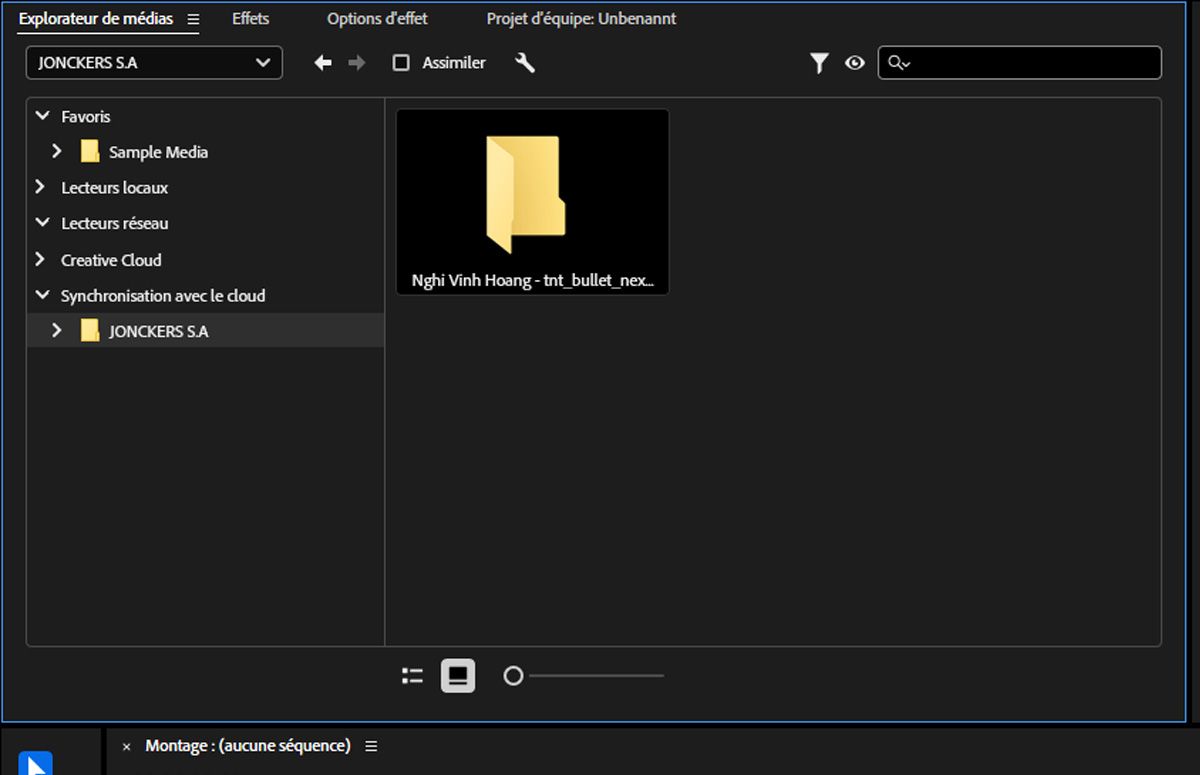Click the JONCKERS S.A folder icon in the tree
Viewport: 1200px width, 775px height.
click(90, 331)
